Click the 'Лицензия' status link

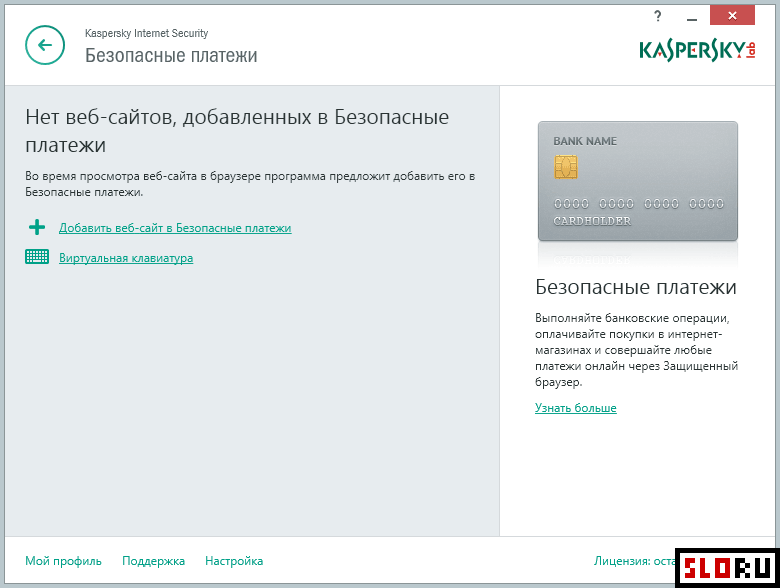pyautogui.click(x=634, y=561)
